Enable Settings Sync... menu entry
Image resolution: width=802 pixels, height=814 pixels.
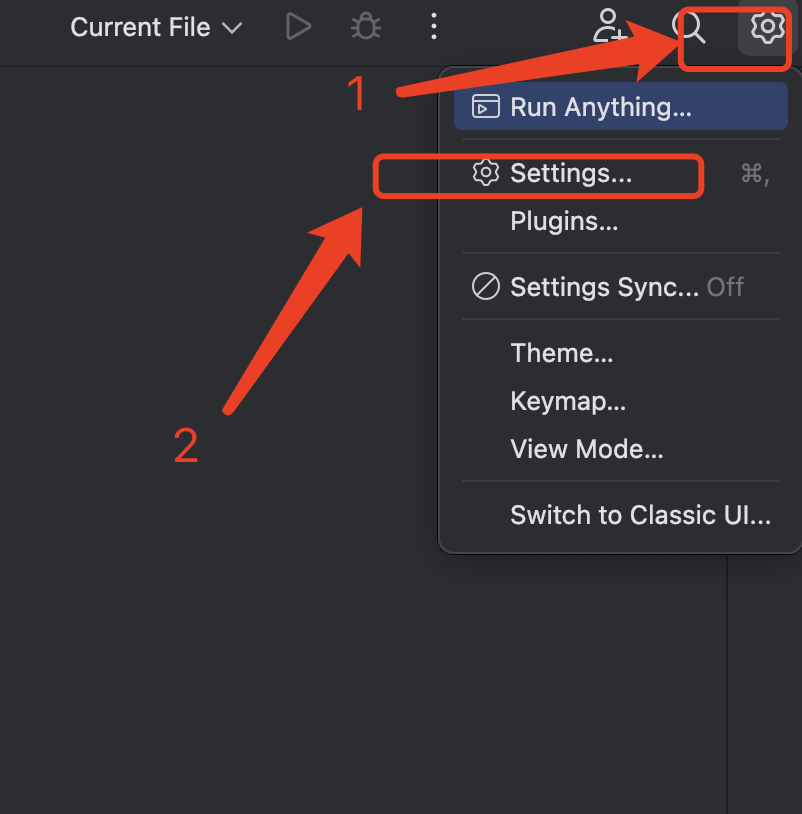(604, 287)
